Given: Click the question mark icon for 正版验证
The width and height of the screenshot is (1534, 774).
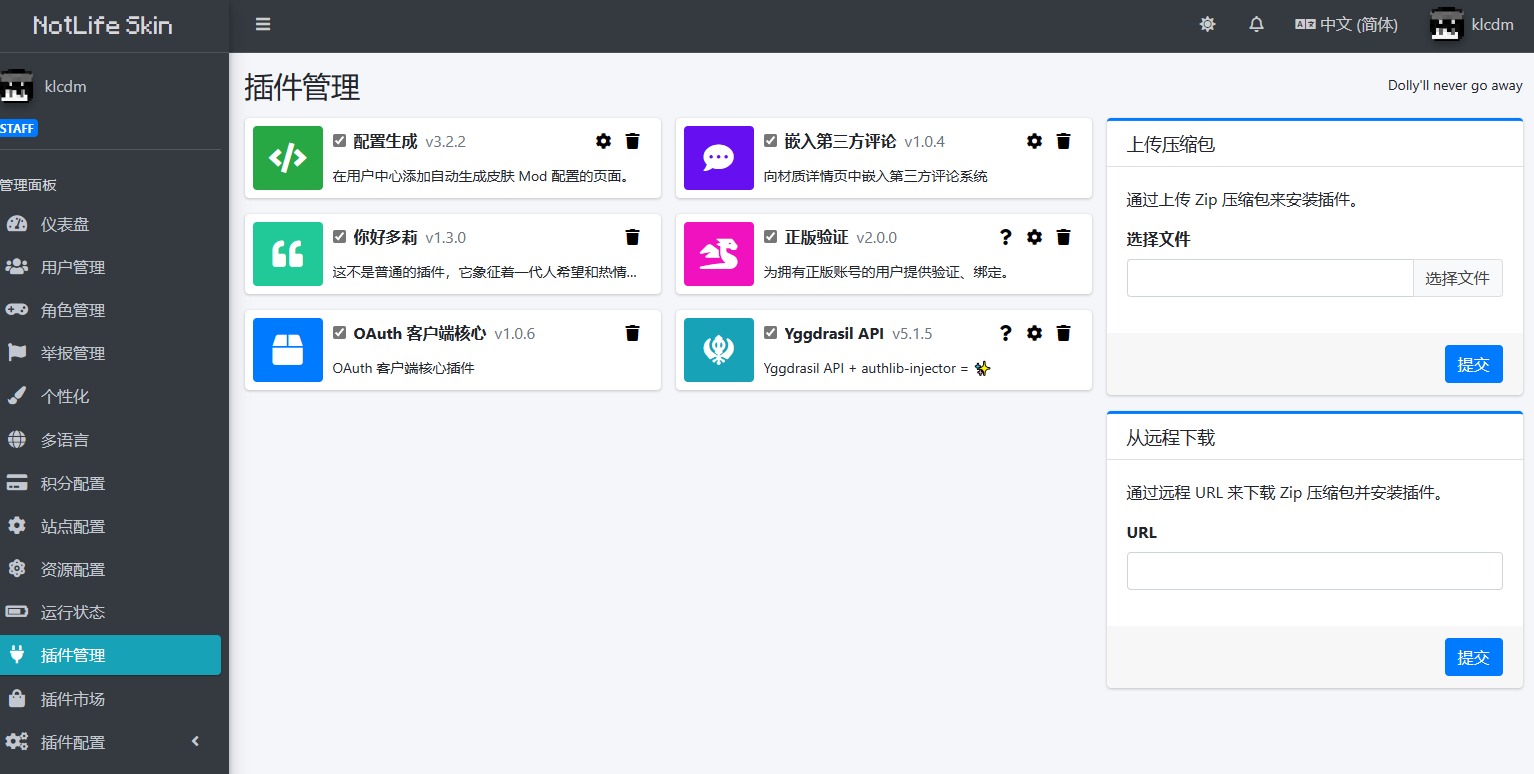Looking at the screenshot, I should (1006, 237).
